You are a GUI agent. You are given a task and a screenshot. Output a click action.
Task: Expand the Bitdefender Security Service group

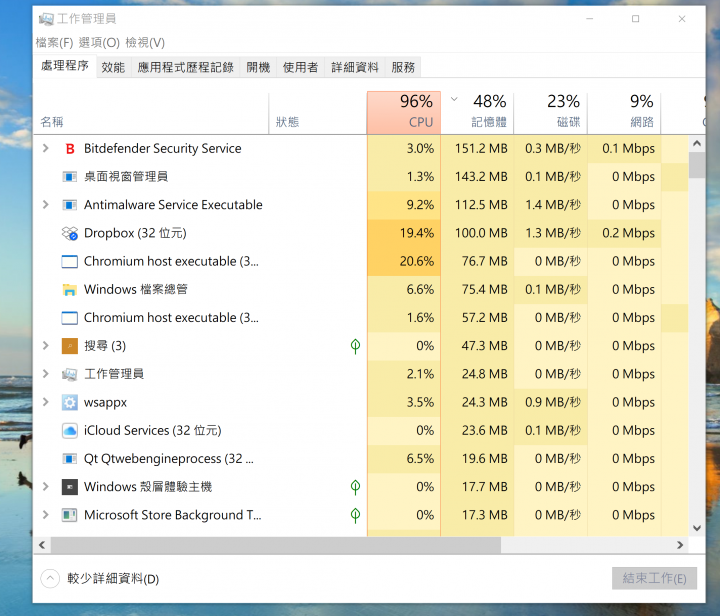pyautogui.click(x=45, y=148)
